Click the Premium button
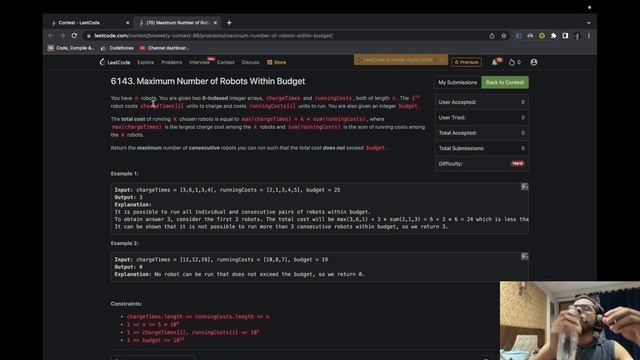The image size is (640, 360). click(467, 62)
